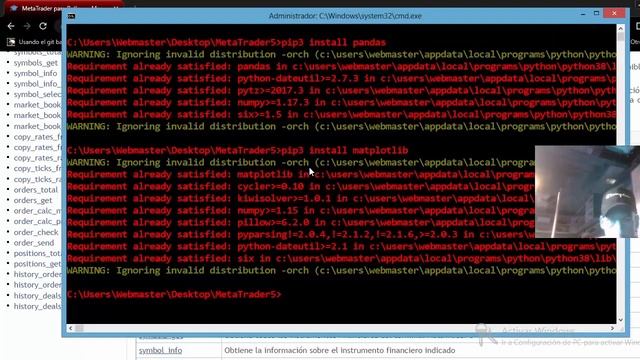Open symbol_info in browser sidebar list

pos(36,73)
